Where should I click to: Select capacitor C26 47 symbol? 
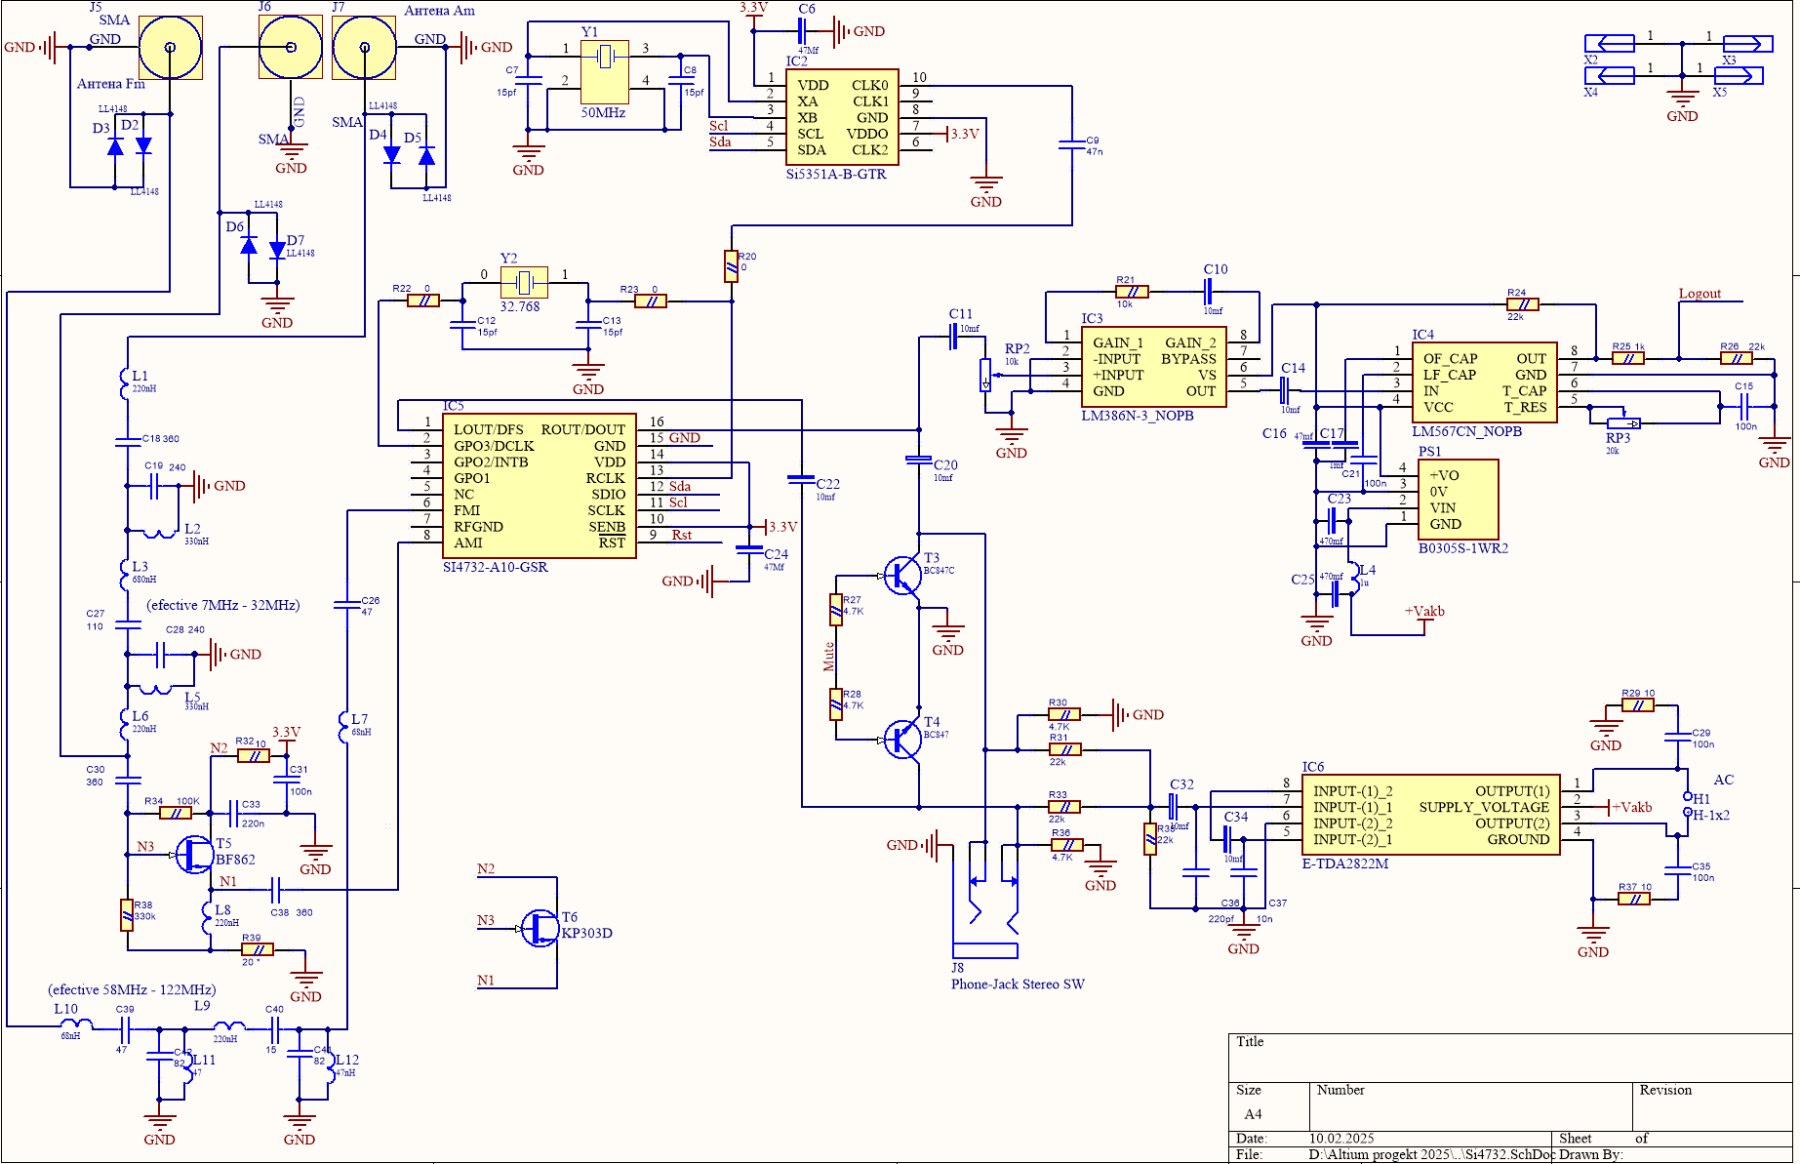pyautogui.click(x=346, y=604)
